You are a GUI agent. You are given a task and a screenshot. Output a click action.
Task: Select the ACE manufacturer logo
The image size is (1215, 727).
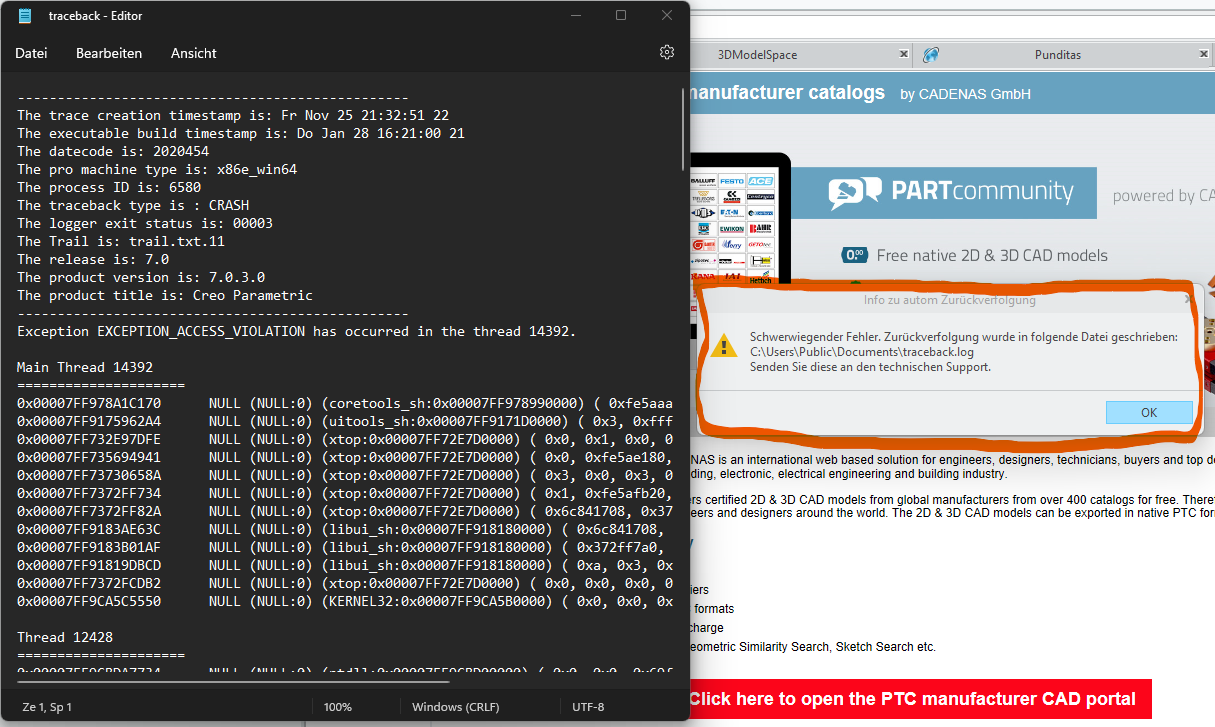pos(760,181)
